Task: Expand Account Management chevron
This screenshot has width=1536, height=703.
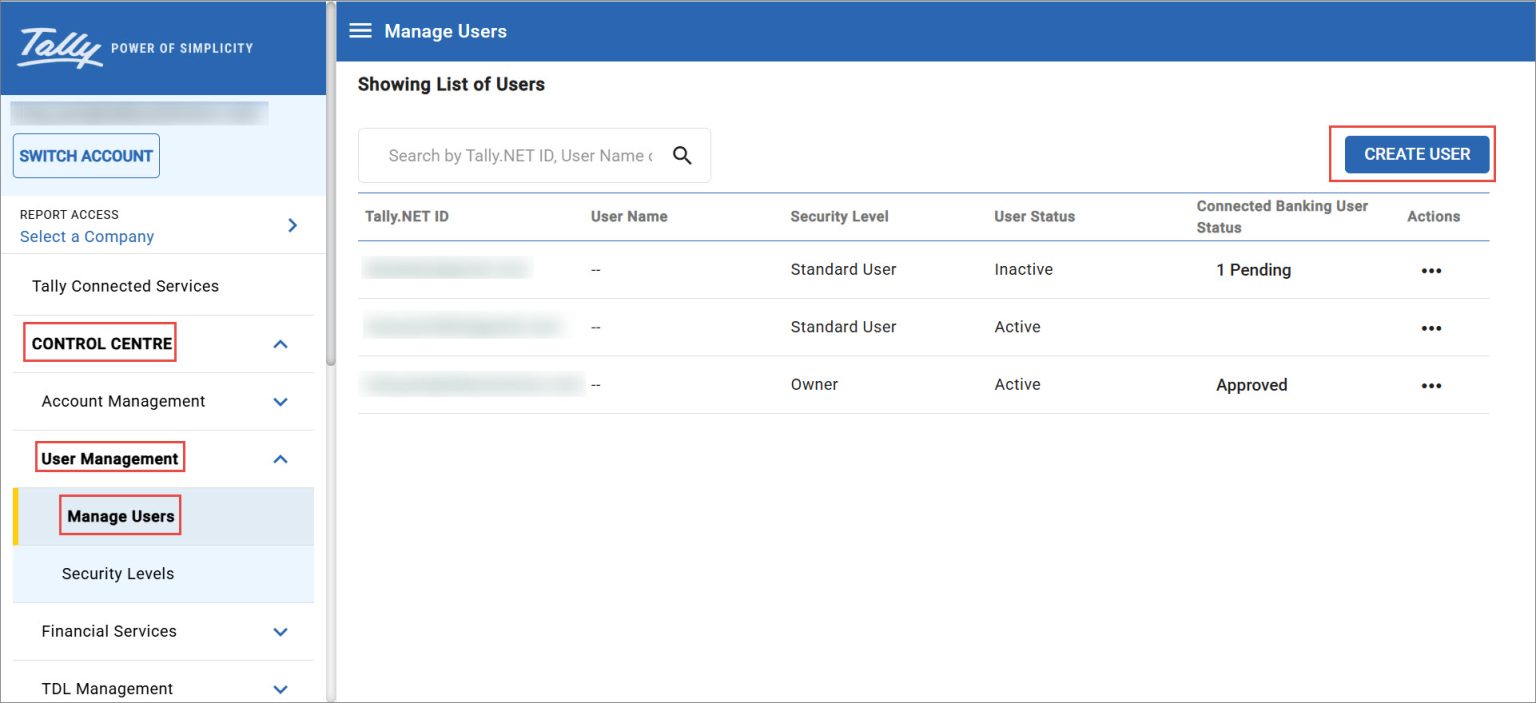Action: (x=280, y=402)
